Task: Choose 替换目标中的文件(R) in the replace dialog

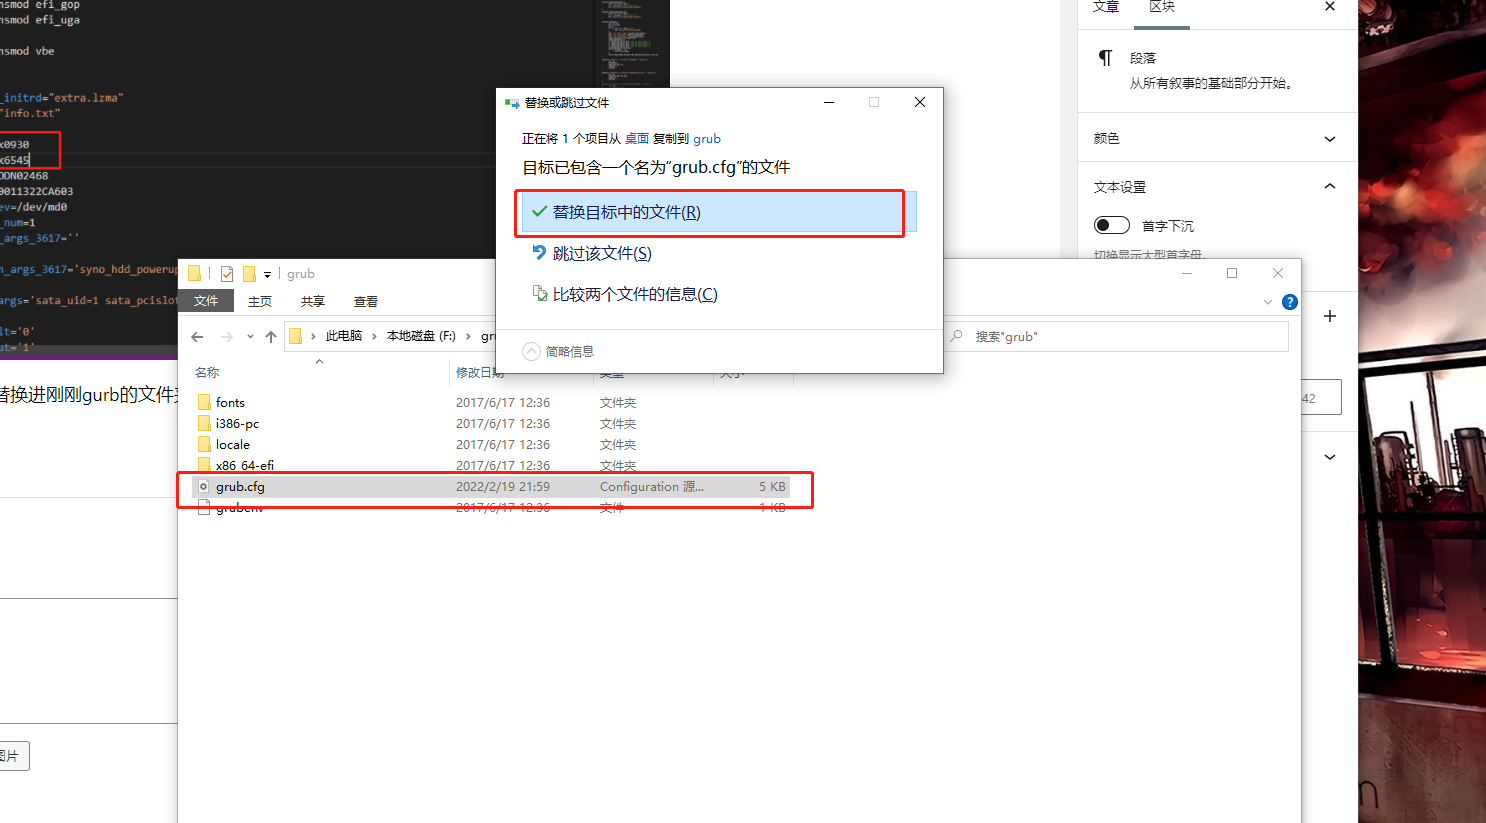Action: coord(718,212)
